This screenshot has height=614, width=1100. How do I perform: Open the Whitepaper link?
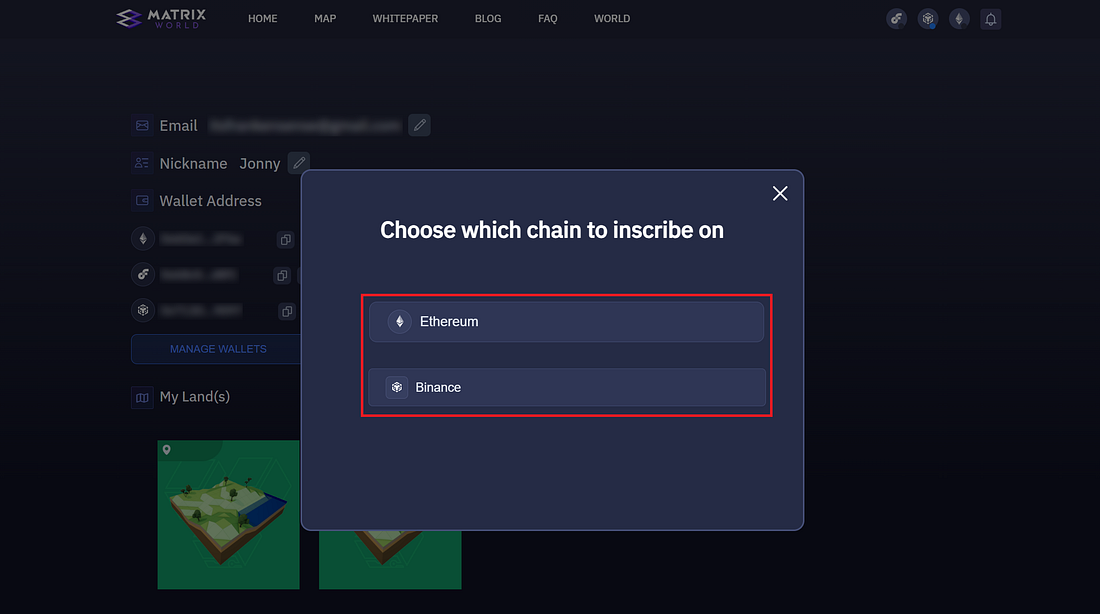tap(405, 19)
